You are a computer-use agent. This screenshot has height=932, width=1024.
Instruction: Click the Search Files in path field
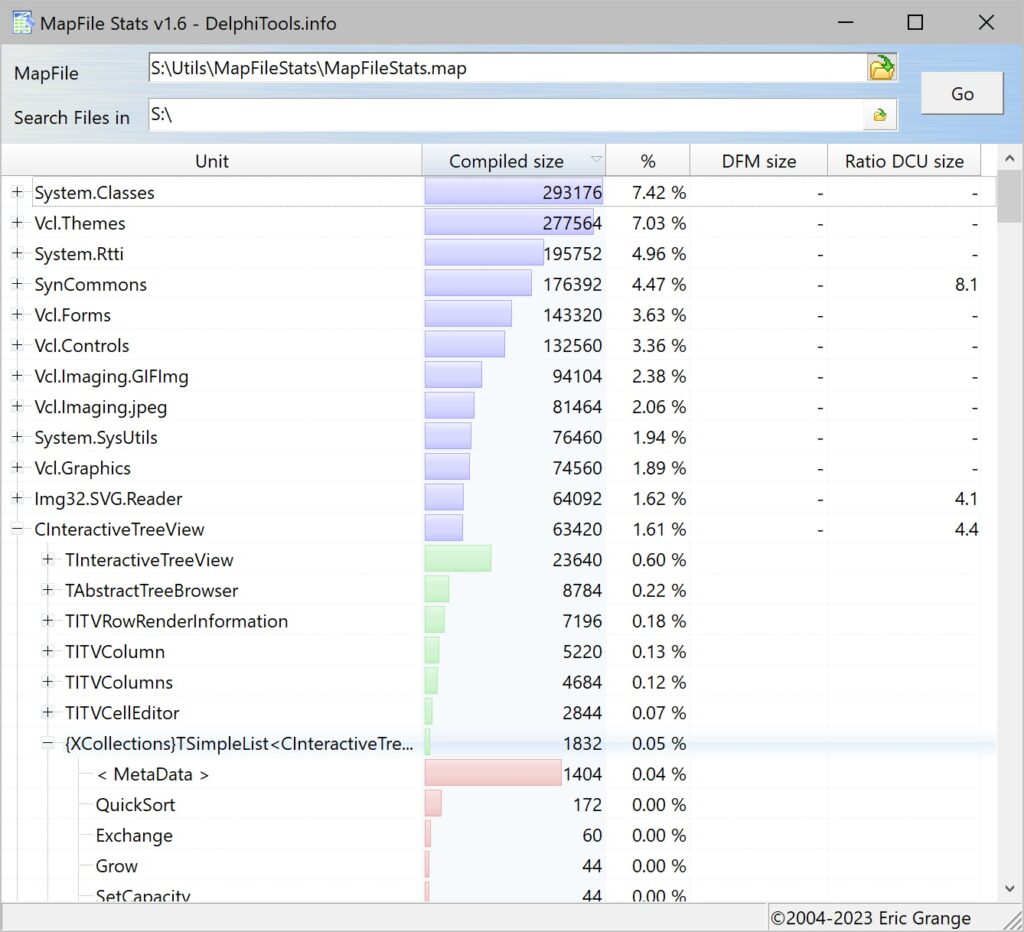[x=506, y=115]
